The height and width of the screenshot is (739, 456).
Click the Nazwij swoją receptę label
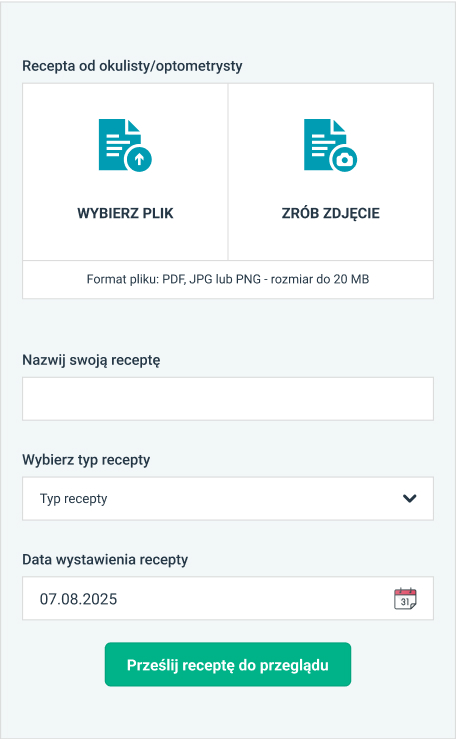91,360
